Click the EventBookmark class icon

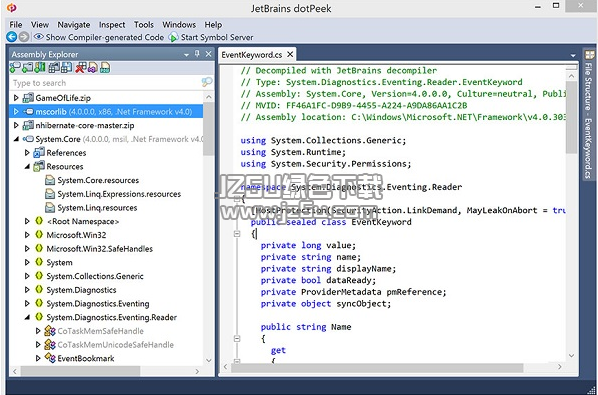(50, 358)
